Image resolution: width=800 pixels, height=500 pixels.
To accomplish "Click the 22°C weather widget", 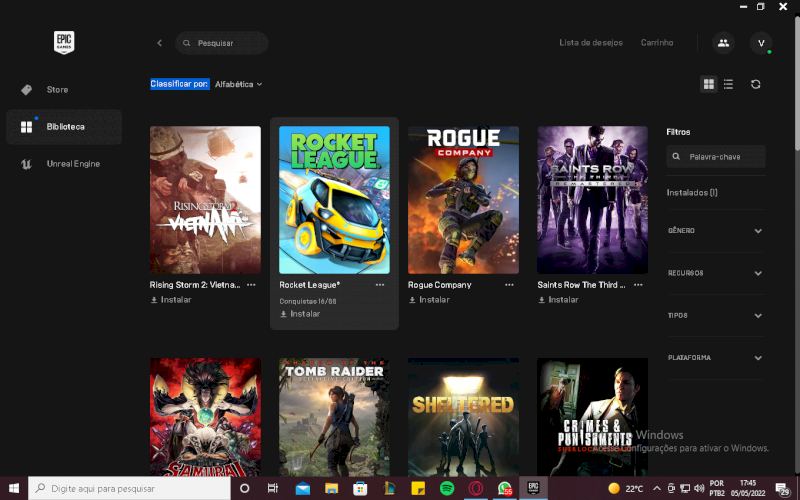I will (626, 488).
